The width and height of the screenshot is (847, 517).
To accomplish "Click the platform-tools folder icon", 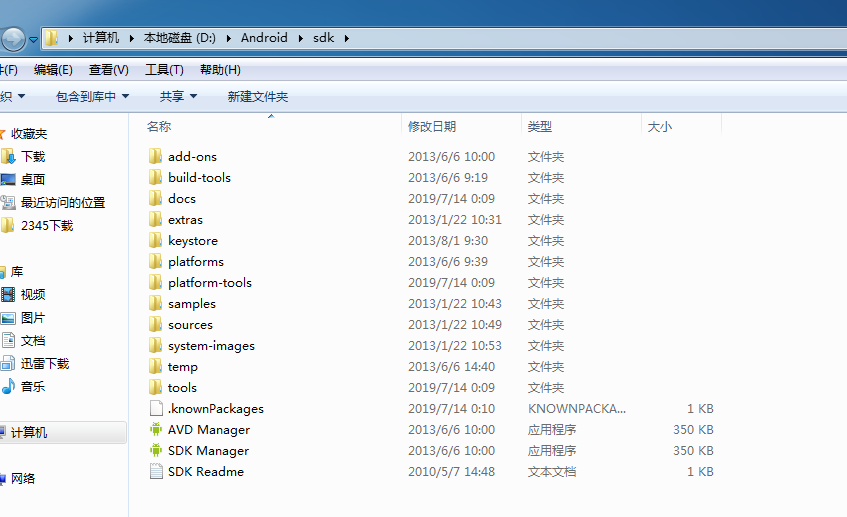I will [156, 283].
